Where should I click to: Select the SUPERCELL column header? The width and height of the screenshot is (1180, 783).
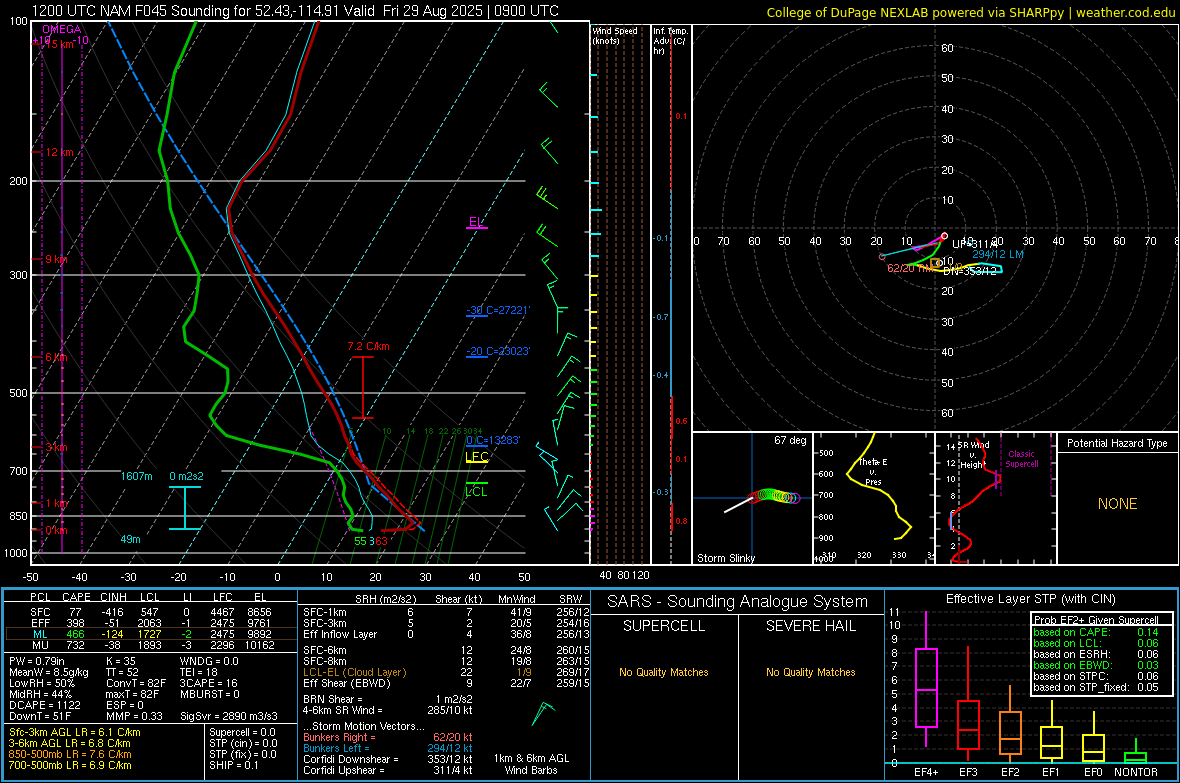click(x=664, y=626)
